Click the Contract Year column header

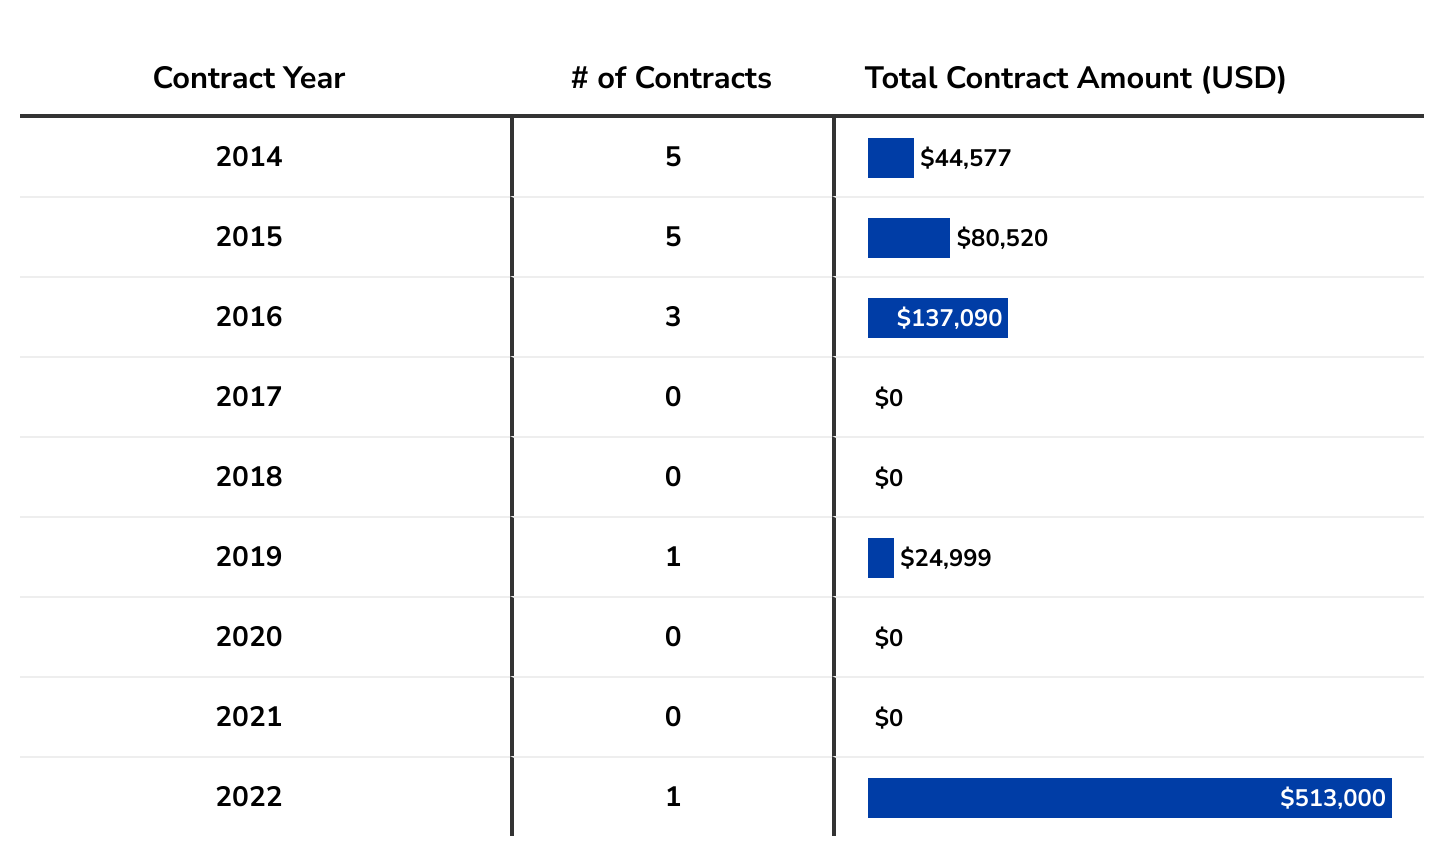click(x=249, y=78)
